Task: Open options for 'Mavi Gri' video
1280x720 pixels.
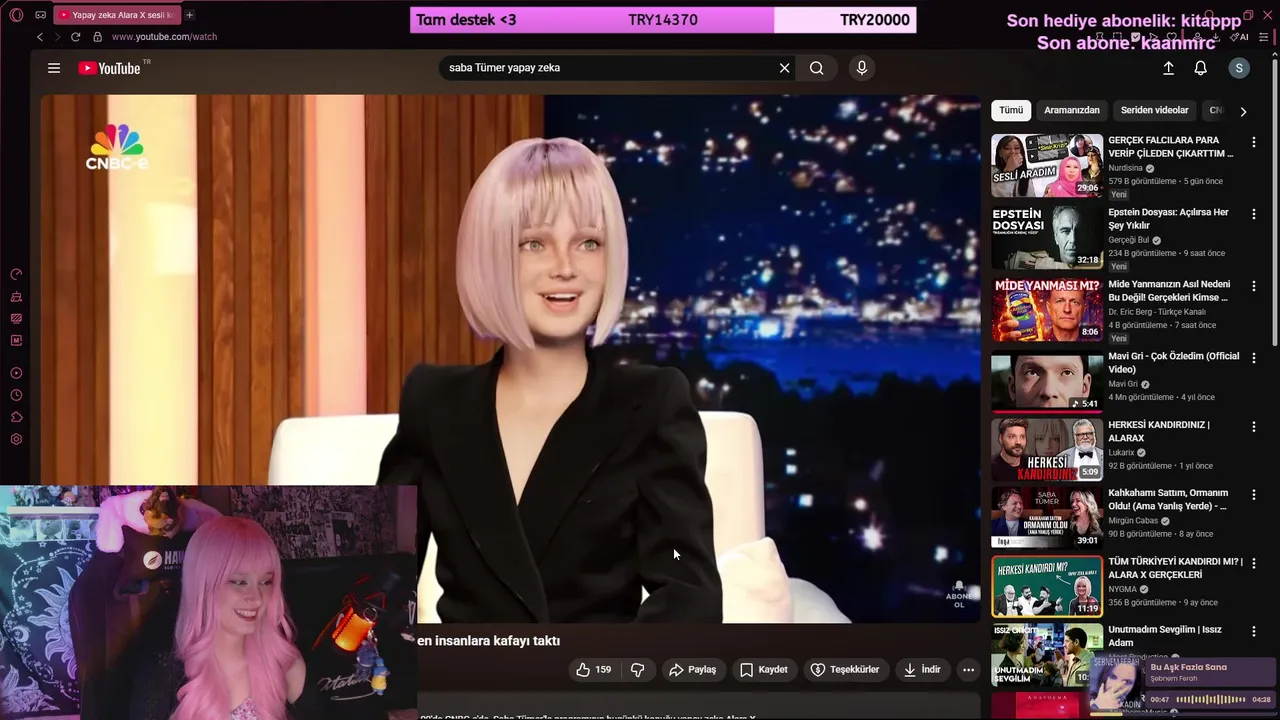Action: pos(1253,358)
